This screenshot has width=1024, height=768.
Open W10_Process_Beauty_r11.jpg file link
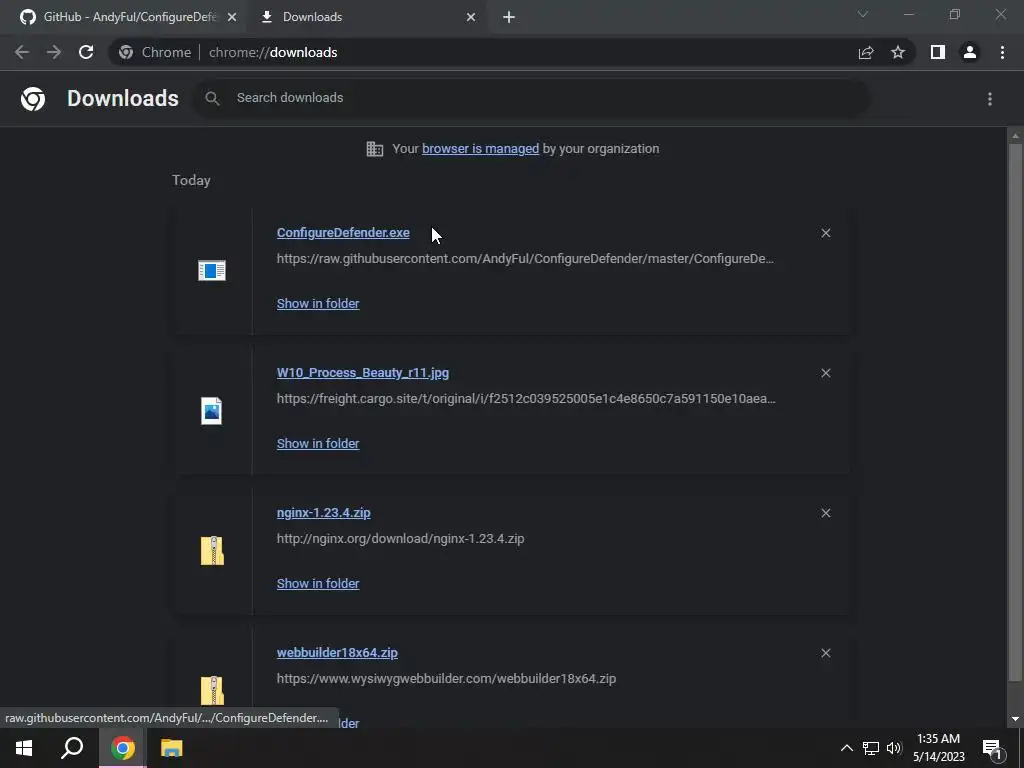tap(362, 373)
